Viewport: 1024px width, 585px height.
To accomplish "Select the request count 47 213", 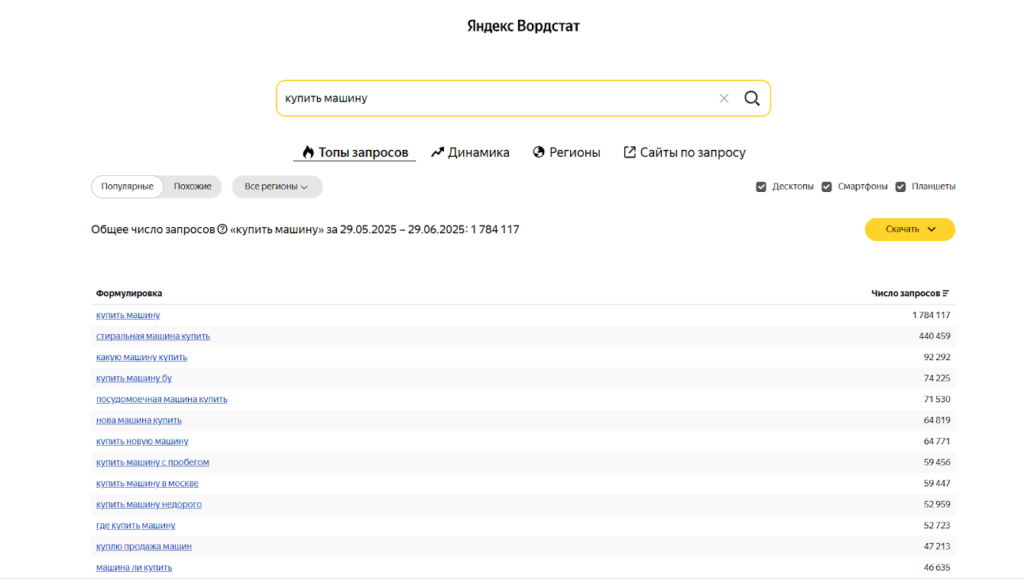I will pos(937,546).
